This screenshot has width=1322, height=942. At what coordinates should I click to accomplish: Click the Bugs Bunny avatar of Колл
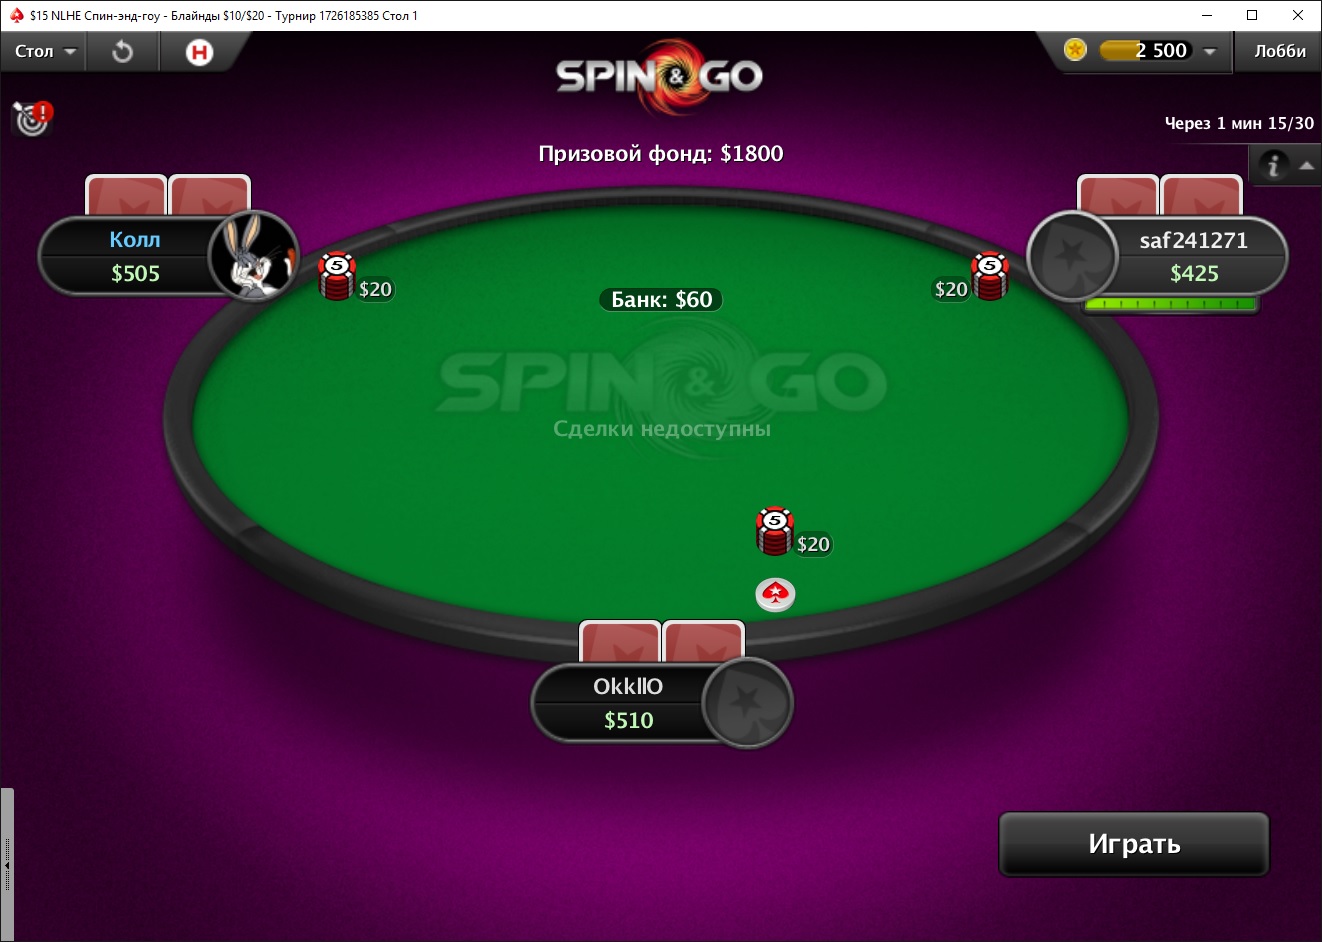pos(254,255)
